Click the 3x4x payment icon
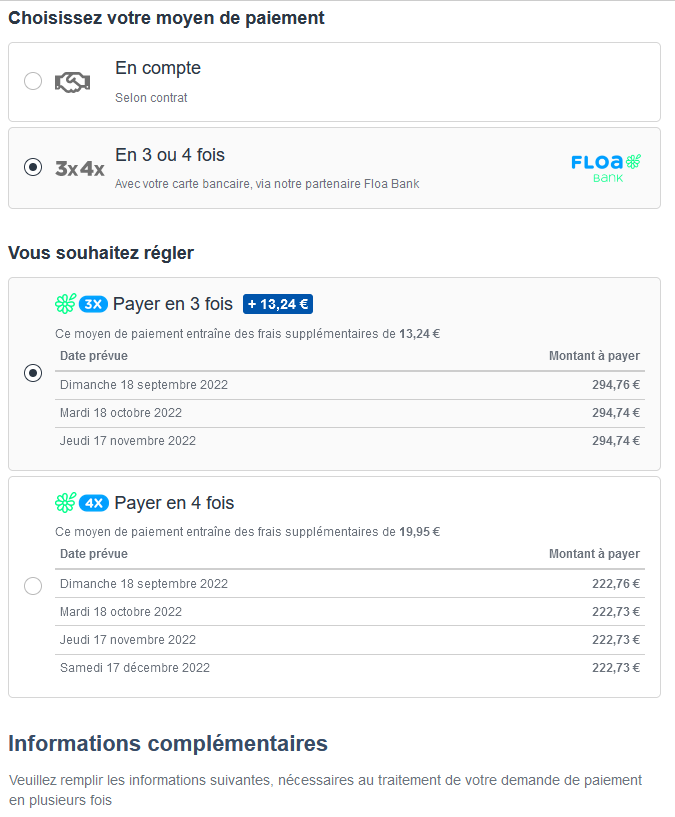 point(79,168)
